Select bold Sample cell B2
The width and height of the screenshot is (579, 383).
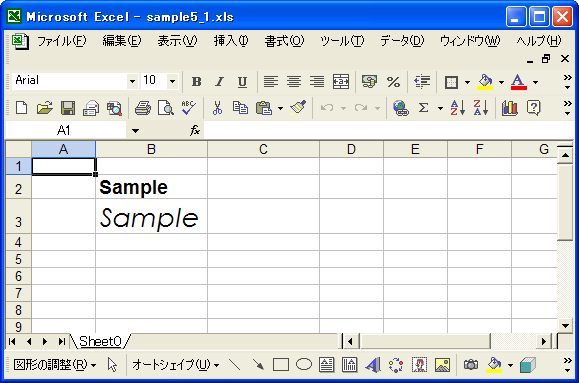pos(151,187)
